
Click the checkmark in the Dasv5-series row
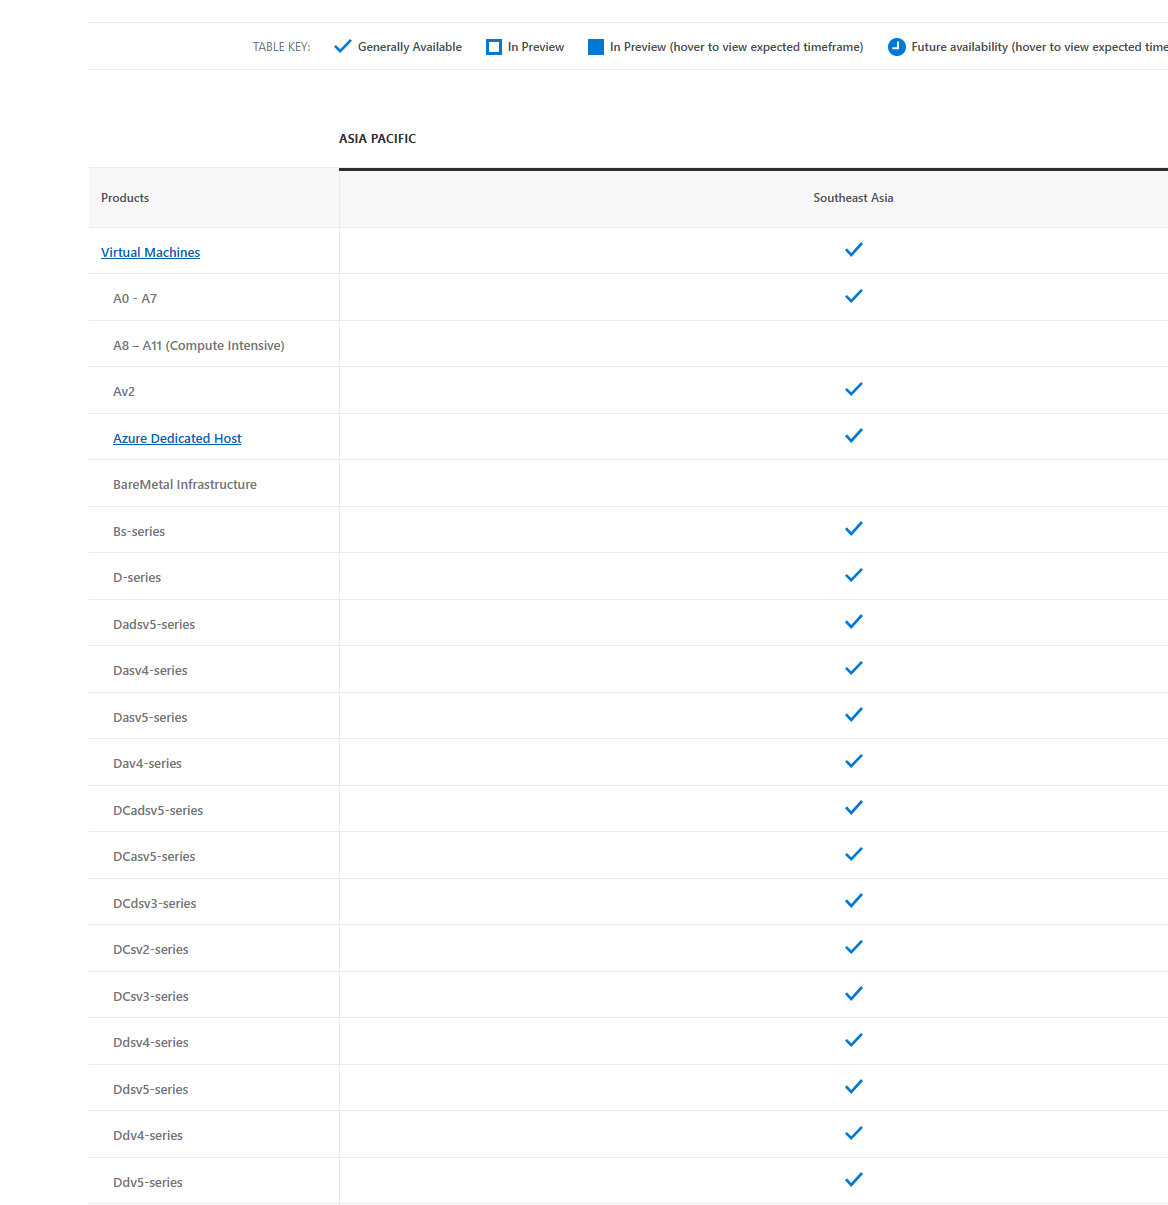854,715
